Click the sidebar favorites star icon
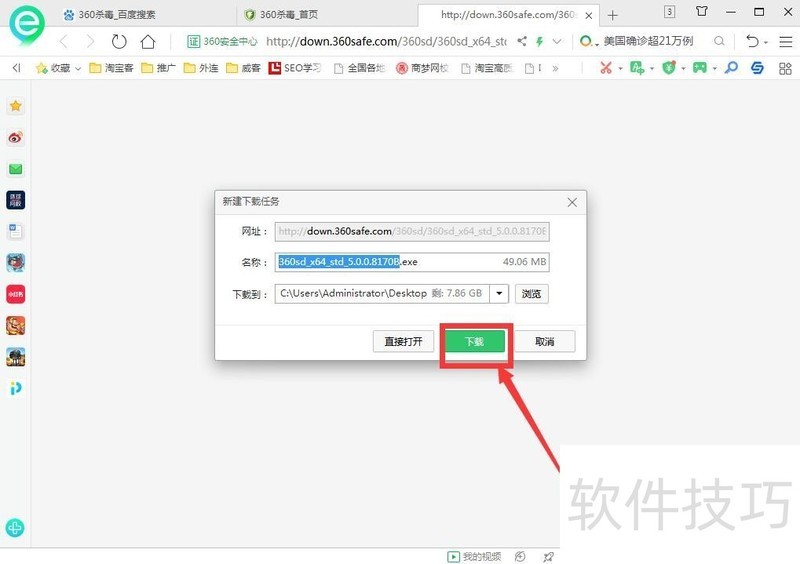Screen dimensions: 800x564 (16, 106)
